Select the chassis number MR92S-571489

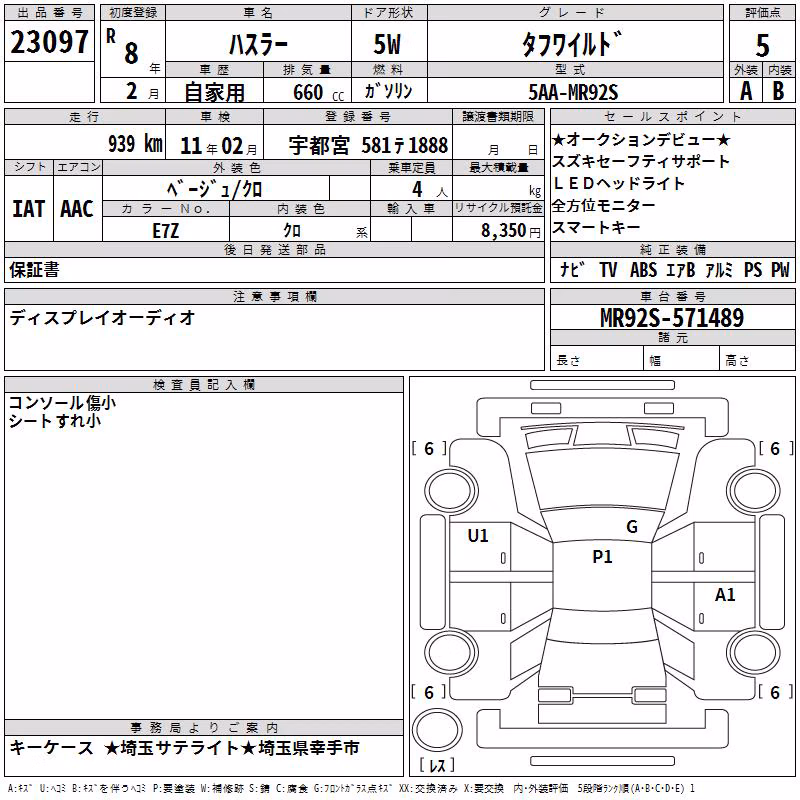672,317
